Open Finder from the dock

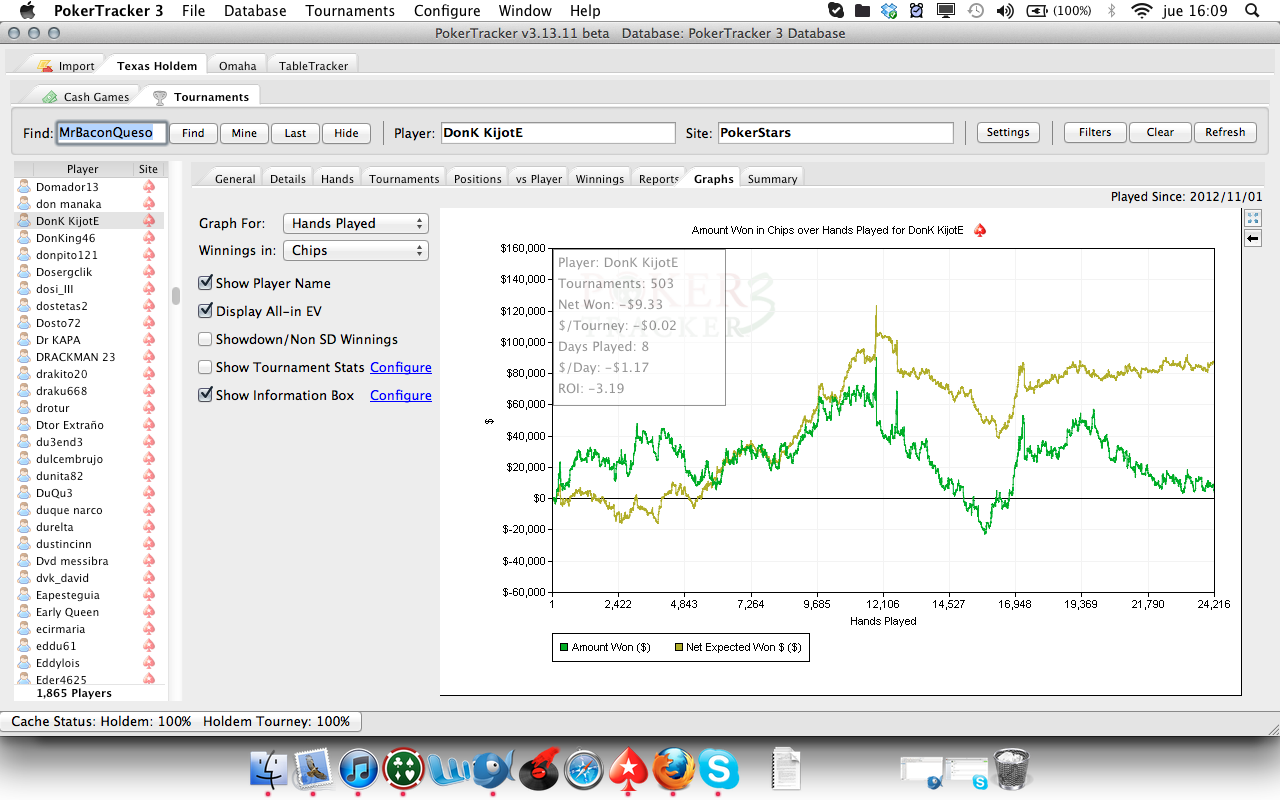pyautogui.click(x=270, y=770)
